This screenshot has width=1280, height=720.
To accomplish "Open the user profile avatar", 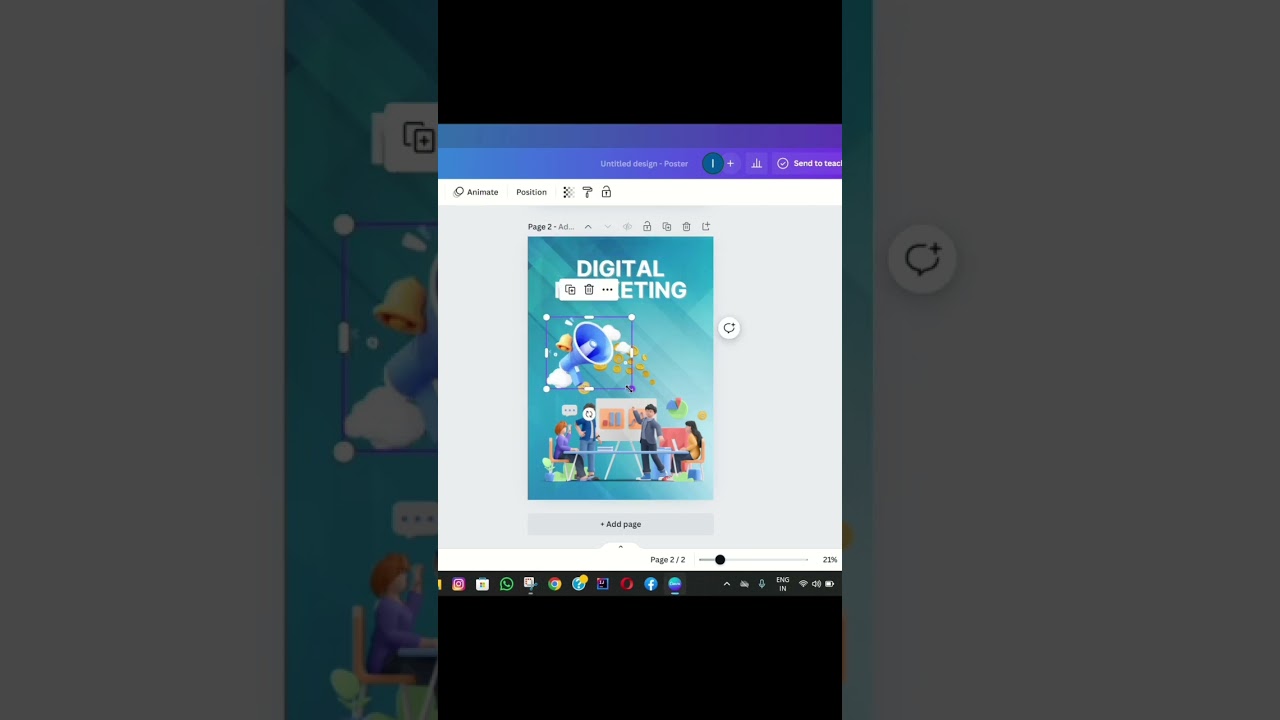I will (x=712, y=163).
